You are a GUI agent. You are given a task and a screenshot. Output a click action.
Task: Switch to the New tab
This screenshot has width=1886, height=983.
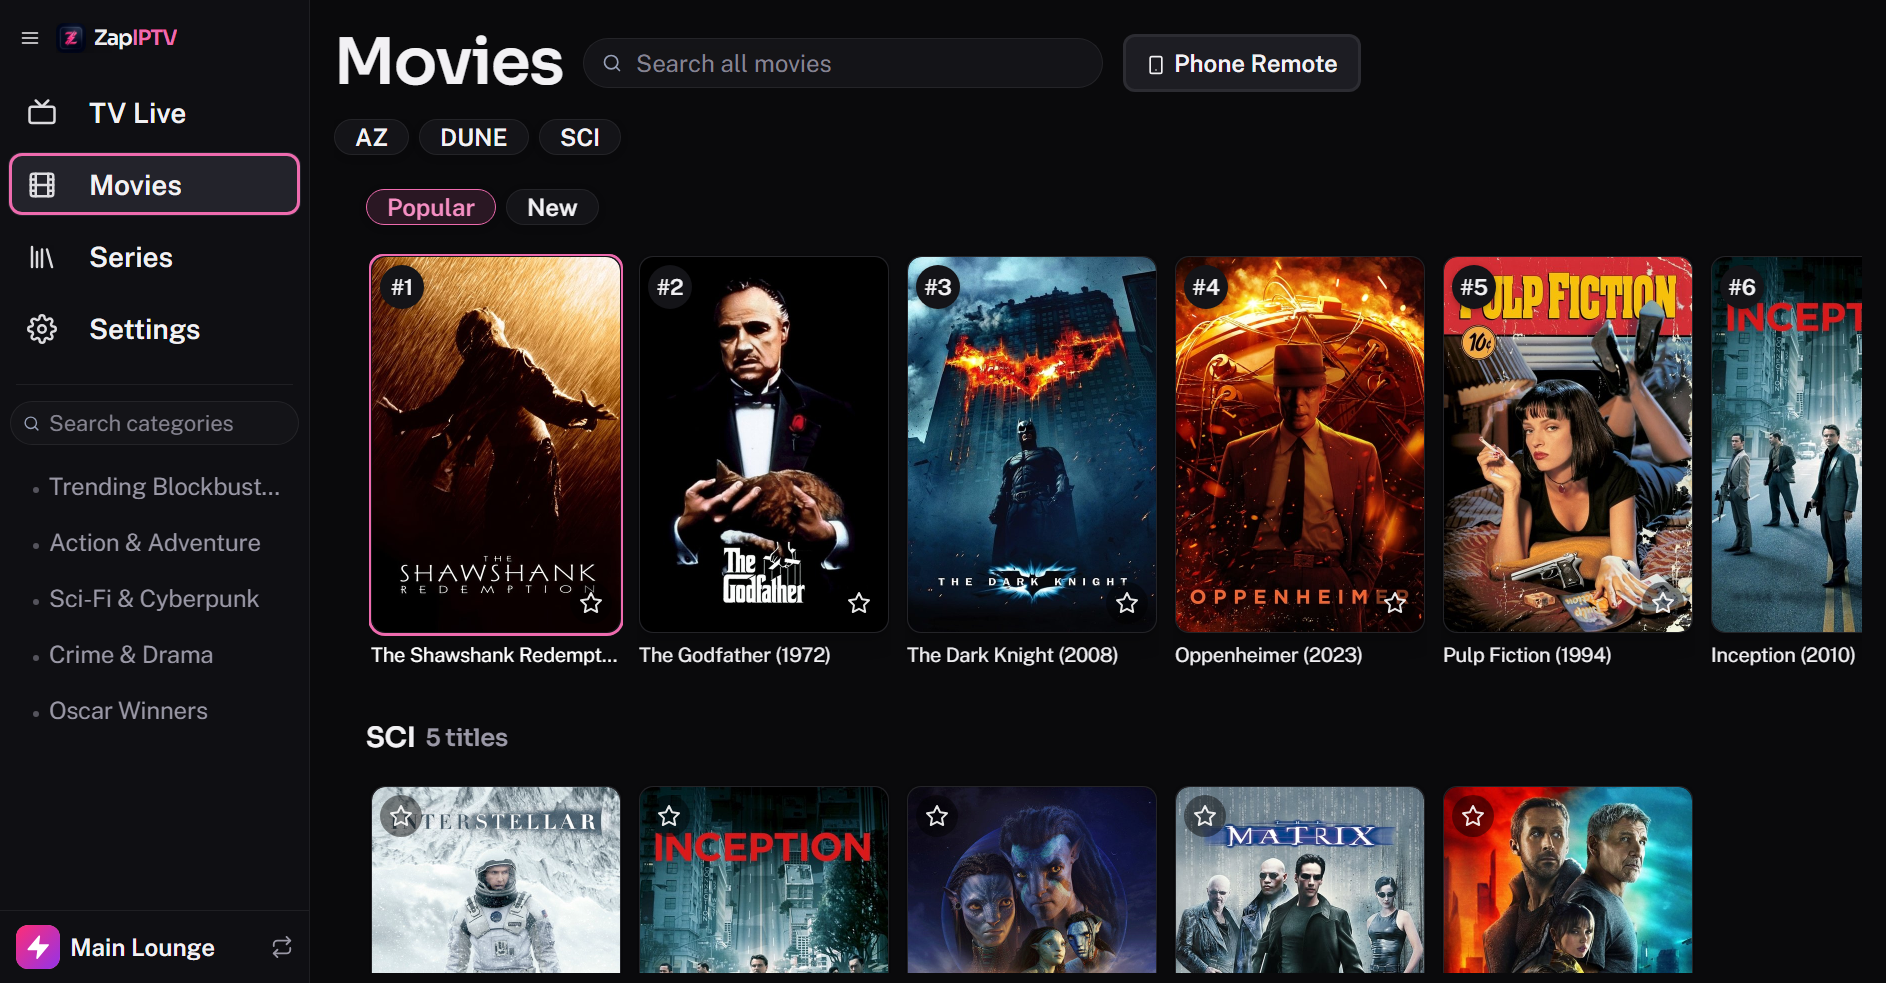click(x=552, y=207)
